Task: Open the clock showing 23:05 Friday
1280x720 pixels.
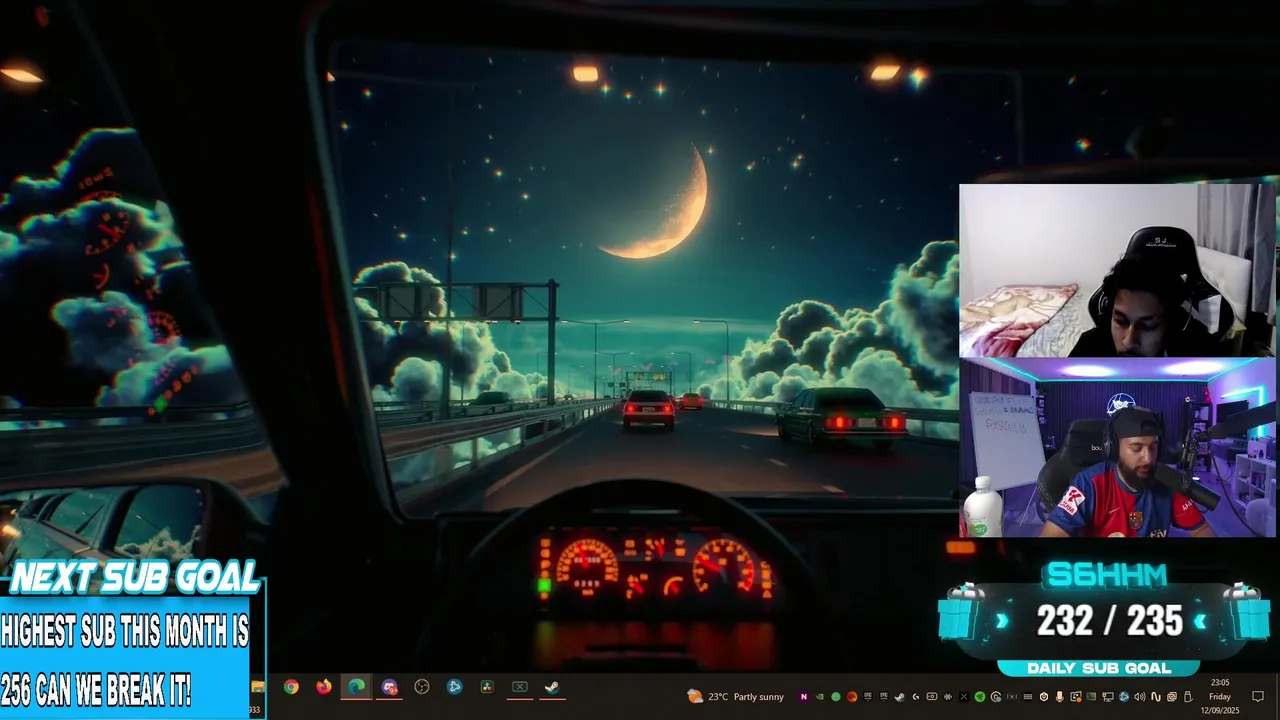Action: point(1220,696)
